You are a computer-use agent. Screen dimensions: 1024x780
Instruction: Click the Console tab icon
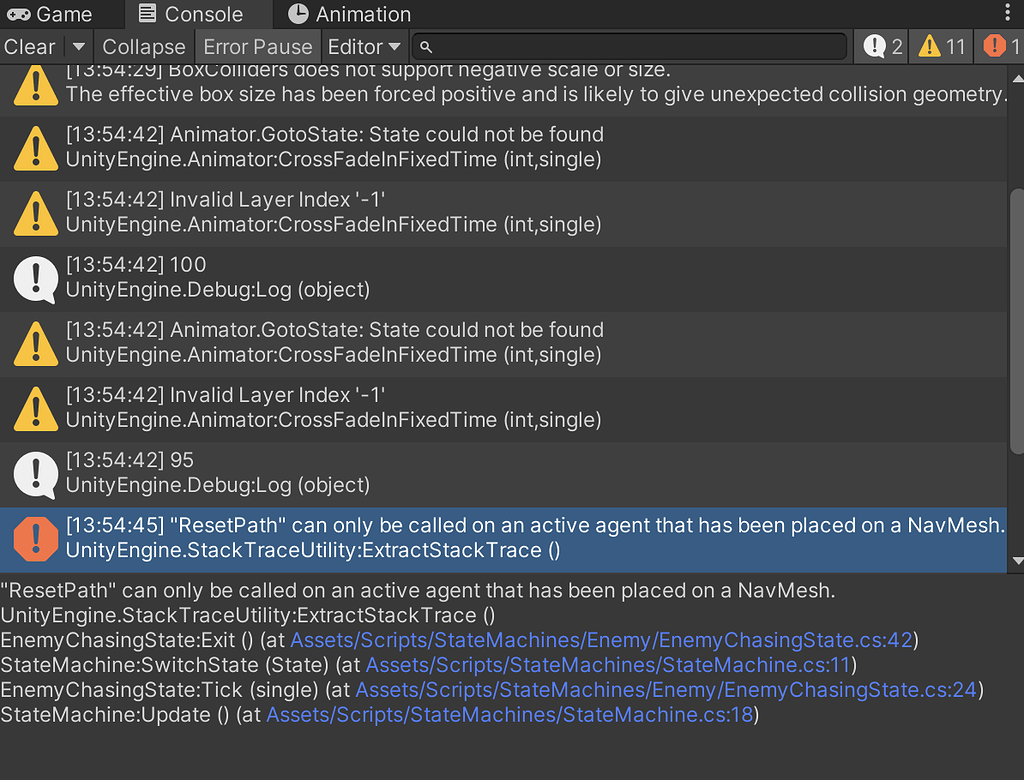point(148,14)
